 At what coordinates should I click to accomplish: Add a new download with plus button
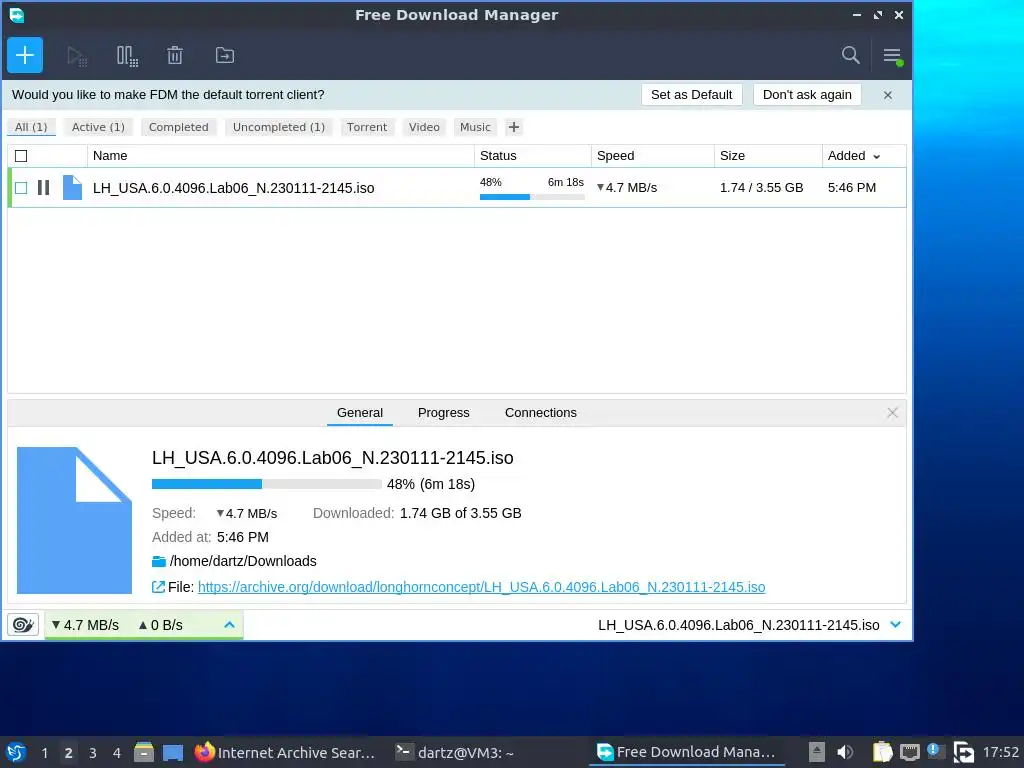click(25, 56)
